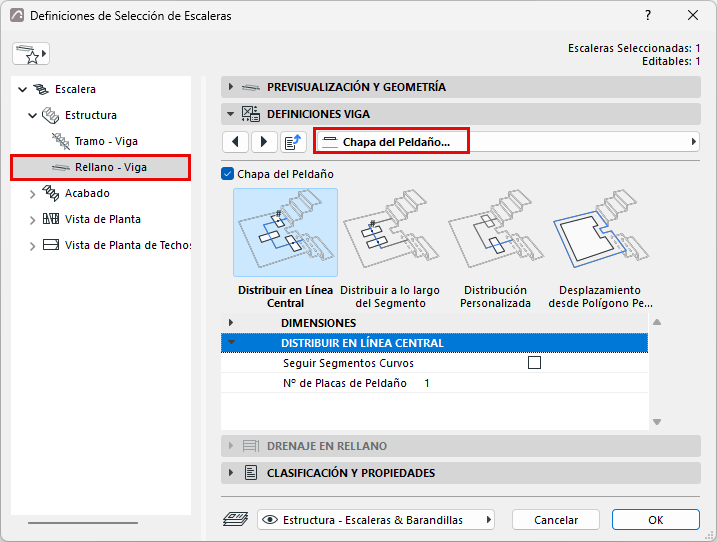Toggle the layer eye visibility icon
Screen dimensions: 717x542
270,520
